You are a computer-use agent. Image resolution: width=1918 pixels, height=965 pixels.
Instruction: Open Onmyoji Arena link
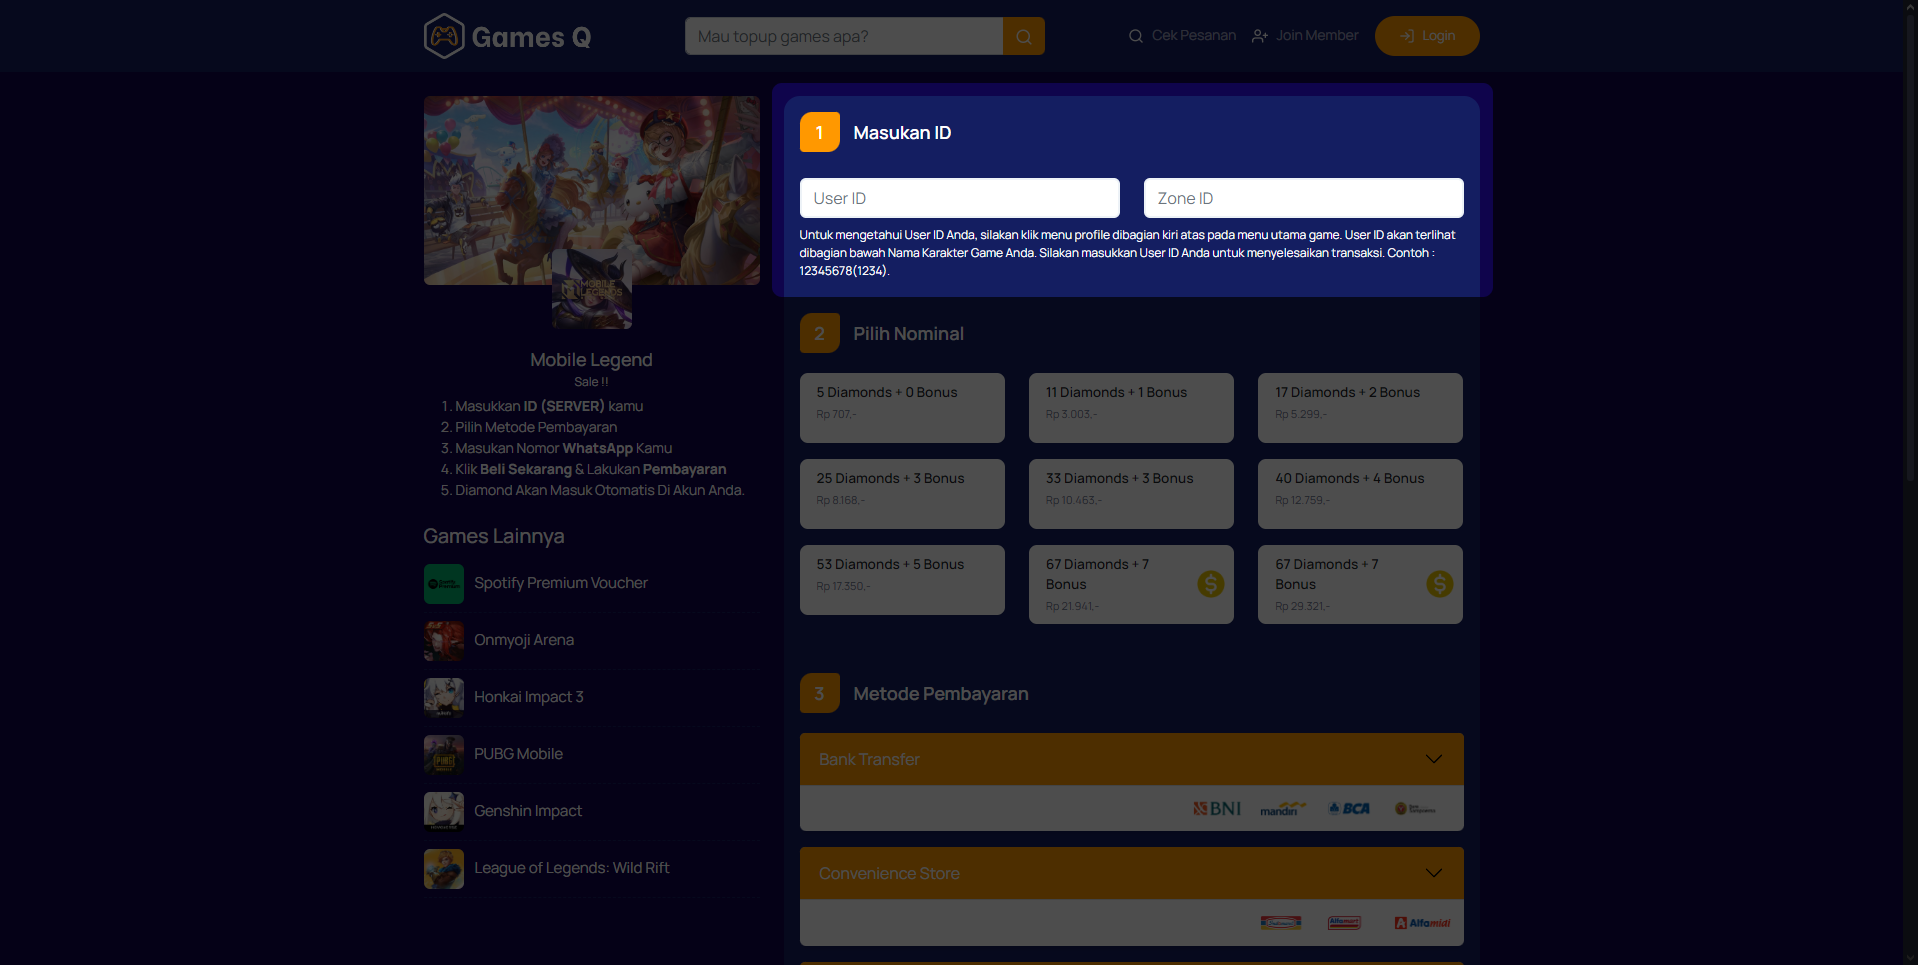click(524, 640)
